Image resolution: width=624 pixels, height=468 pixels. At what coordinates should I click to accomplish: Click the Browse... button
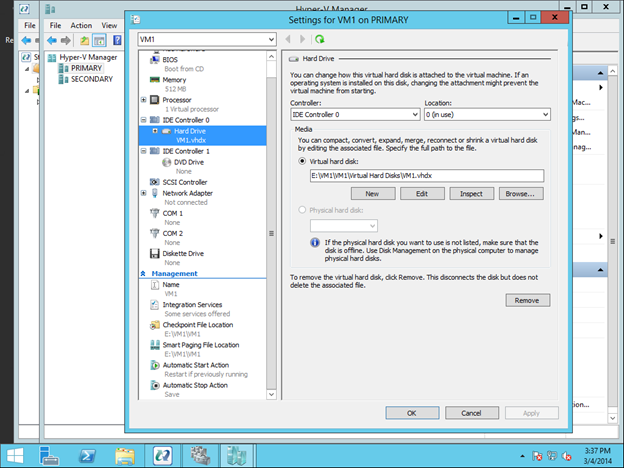[x=520, y=193]
